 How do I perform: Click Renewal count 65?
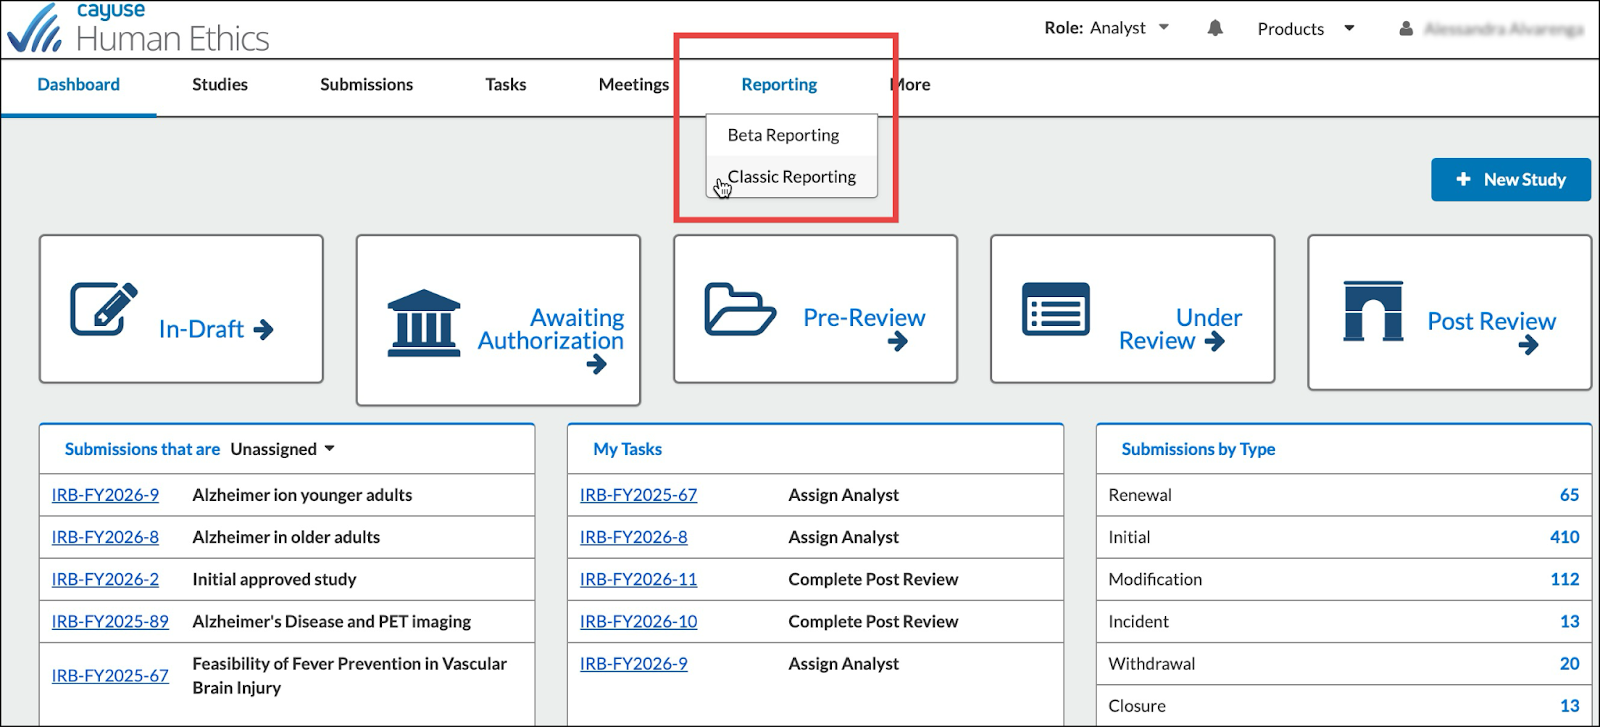coord(1569,495)
